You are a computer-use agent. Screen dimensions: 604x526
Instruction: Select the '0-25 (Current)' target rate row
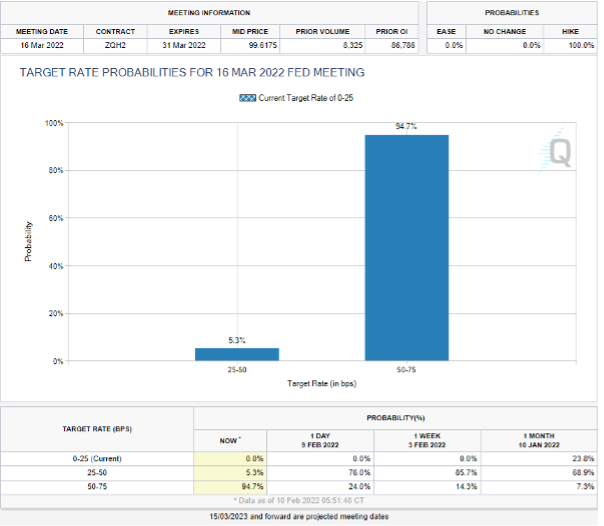pyautogui.click(x=97, y=457)
